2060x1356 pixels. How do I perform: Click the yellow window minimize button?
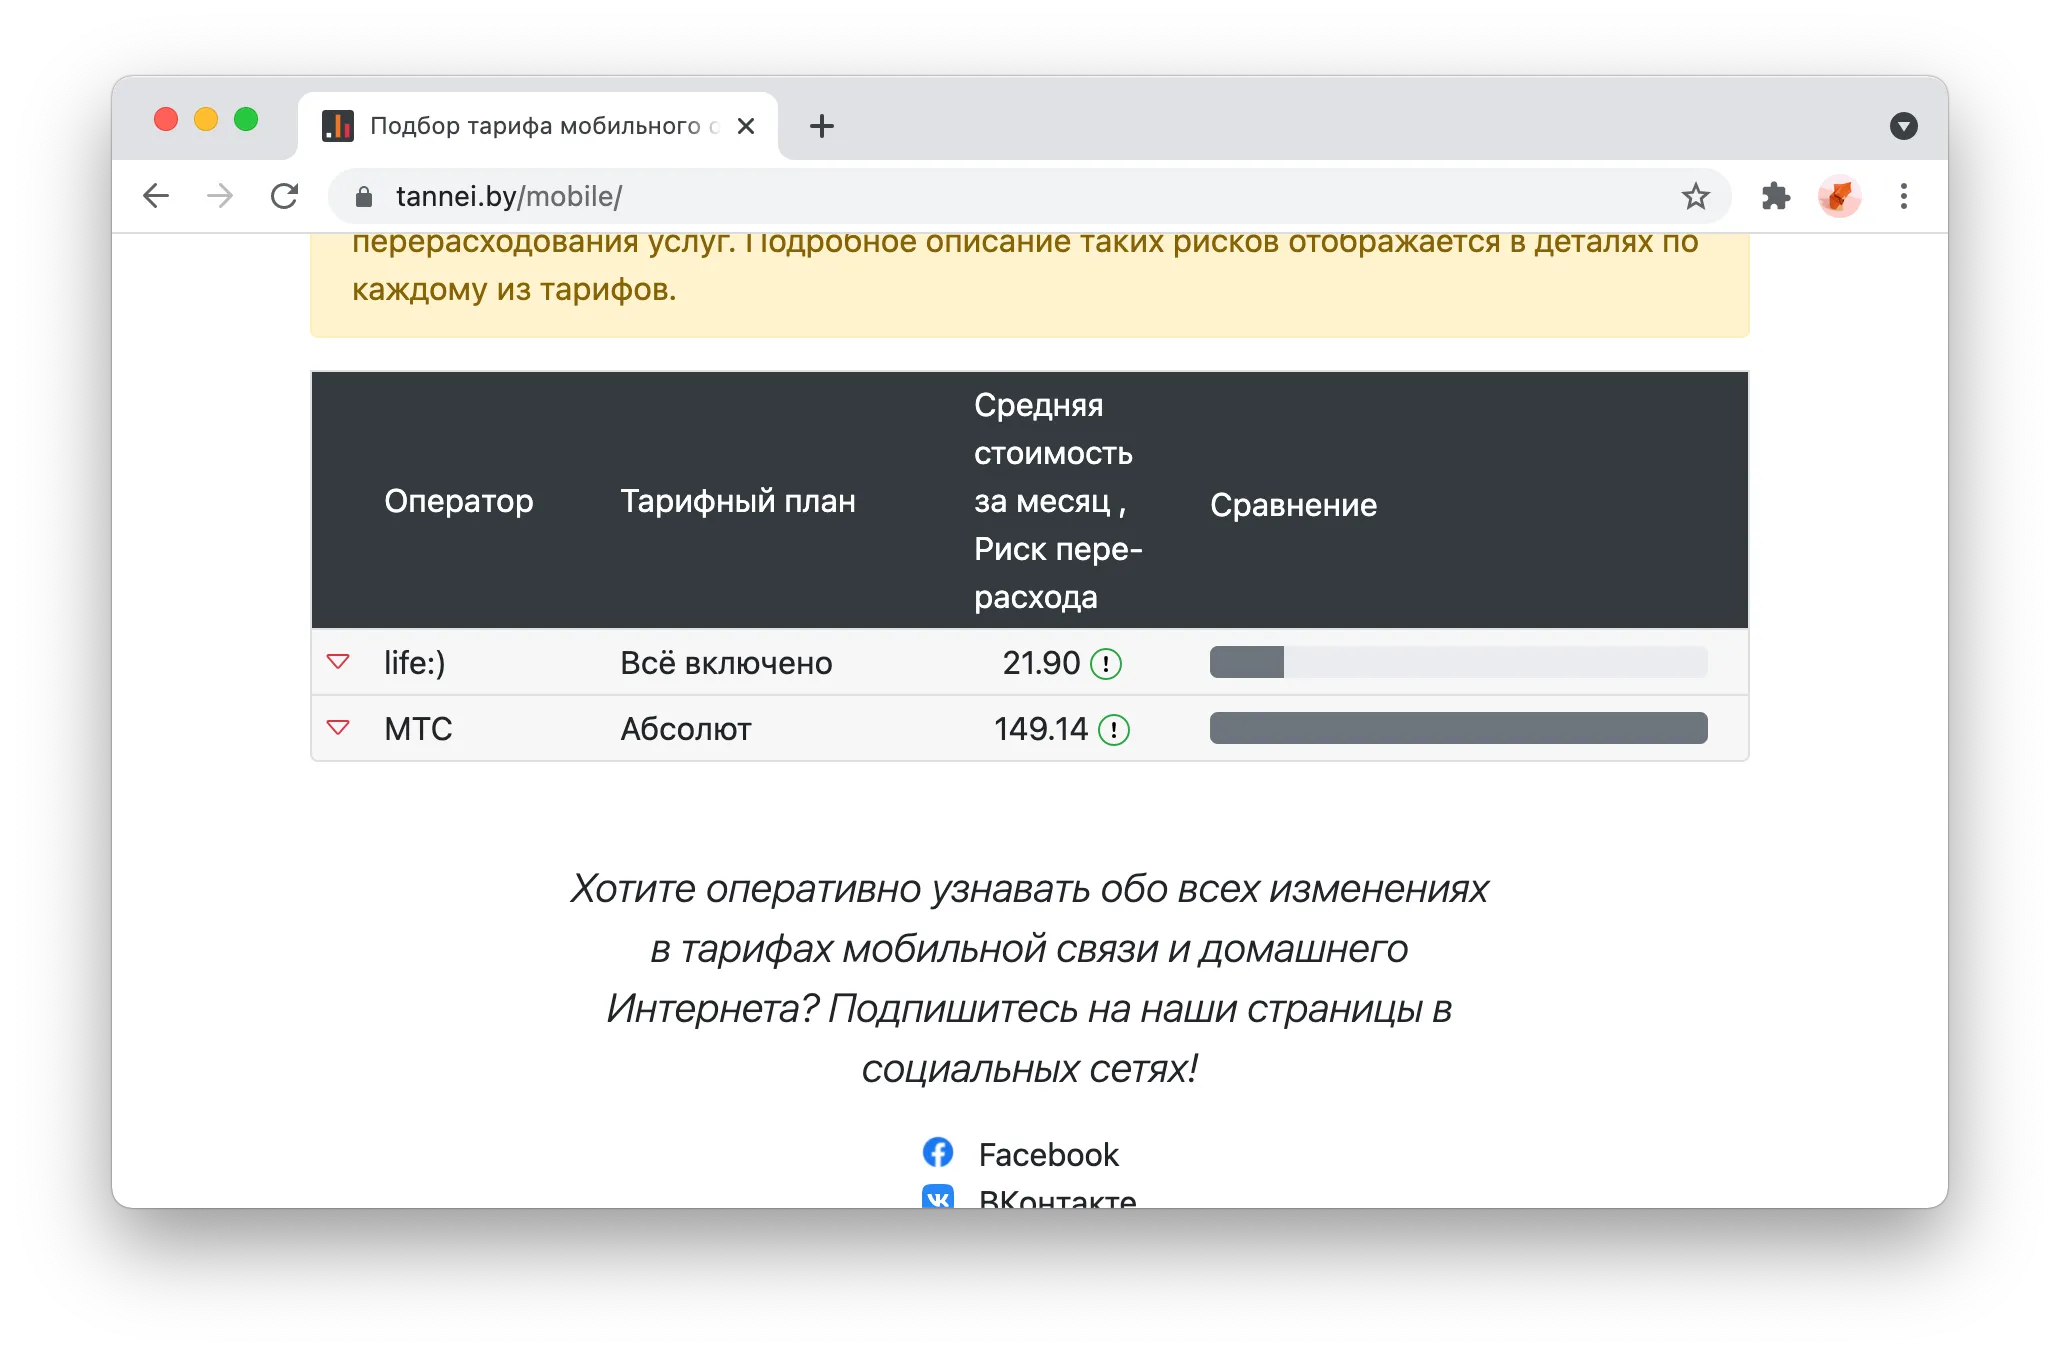click(206, 120)
